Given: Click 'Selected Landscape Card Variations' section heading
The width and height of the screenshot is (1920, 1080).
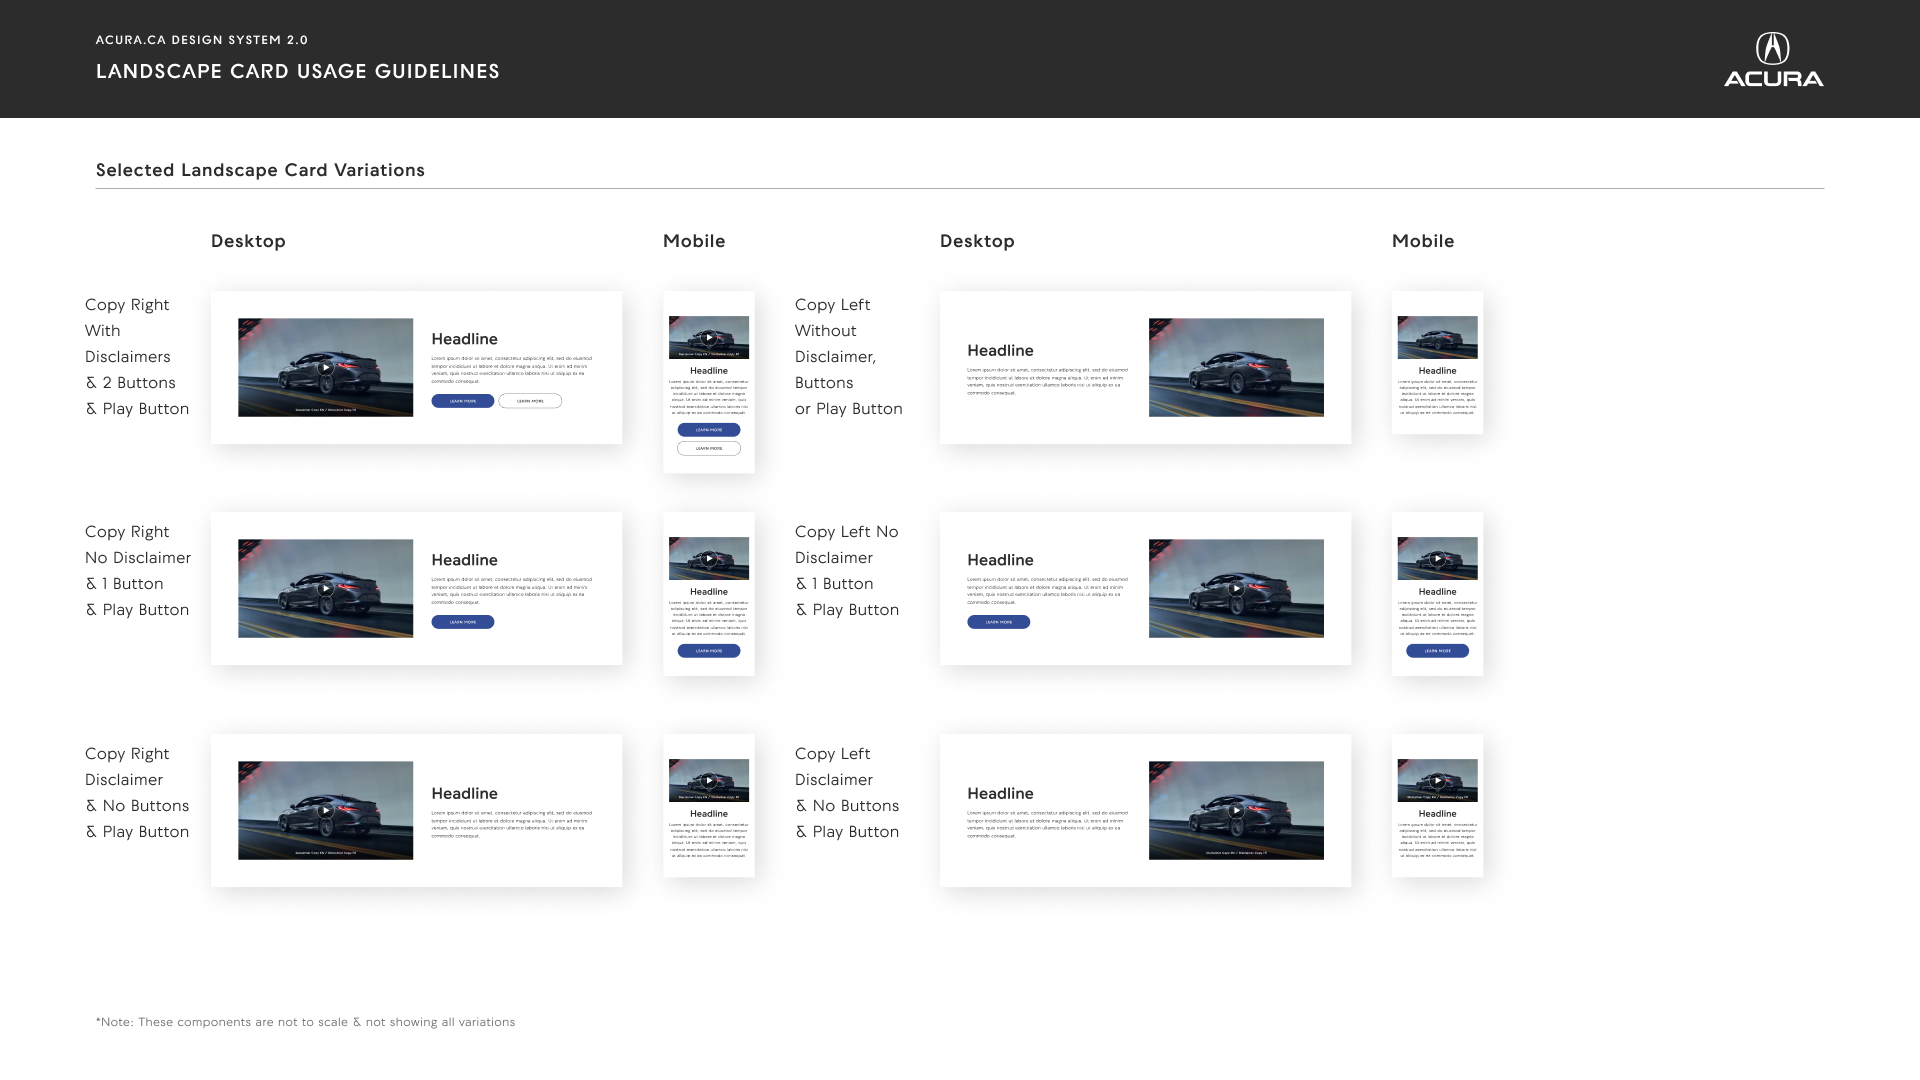Looking at the screenshot, I should coord(260,170).
